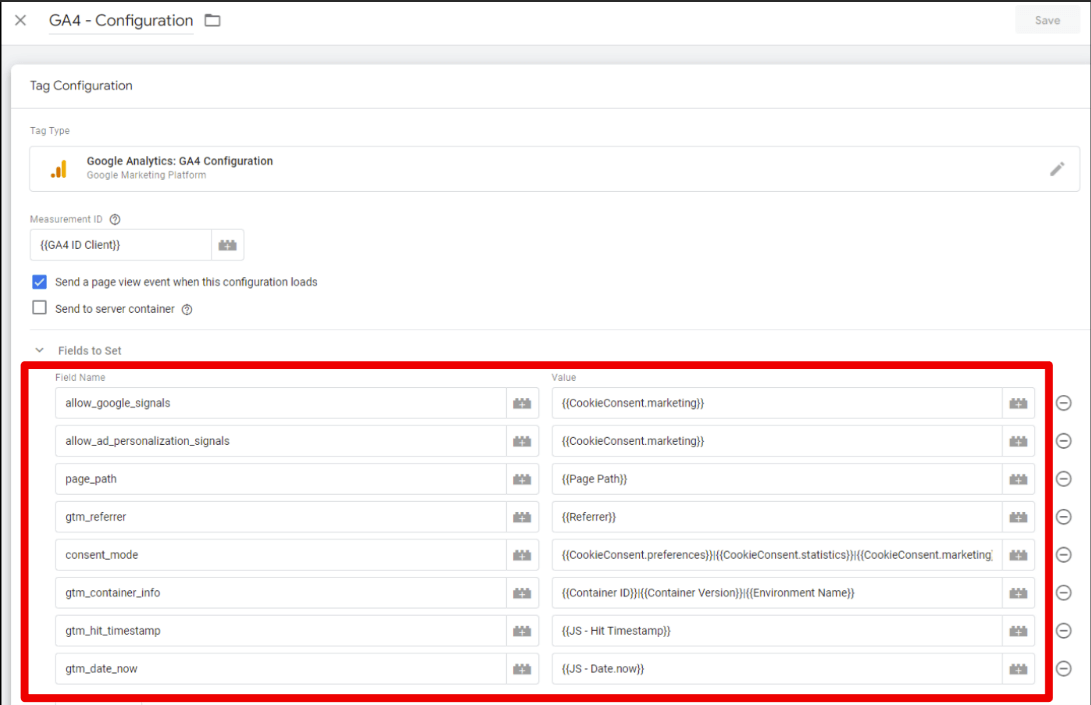This screenshot has width=1091, height=705.
Task: Click the folder icon beside tag name
Action: 212,20
